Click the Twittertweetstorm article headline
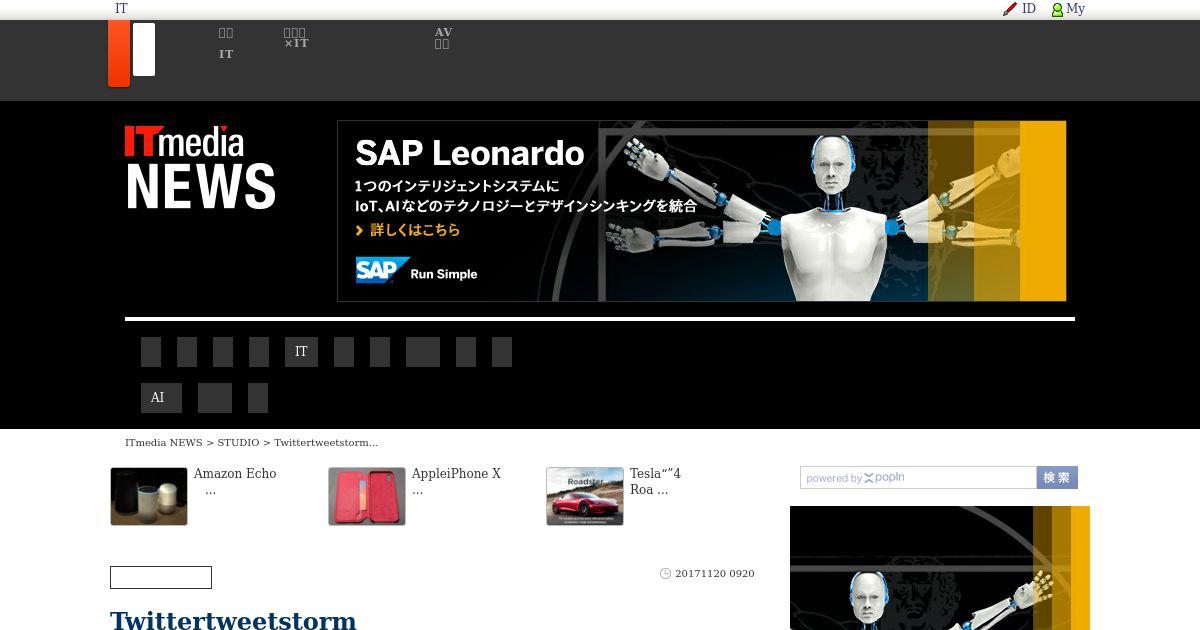 [233, 620]
